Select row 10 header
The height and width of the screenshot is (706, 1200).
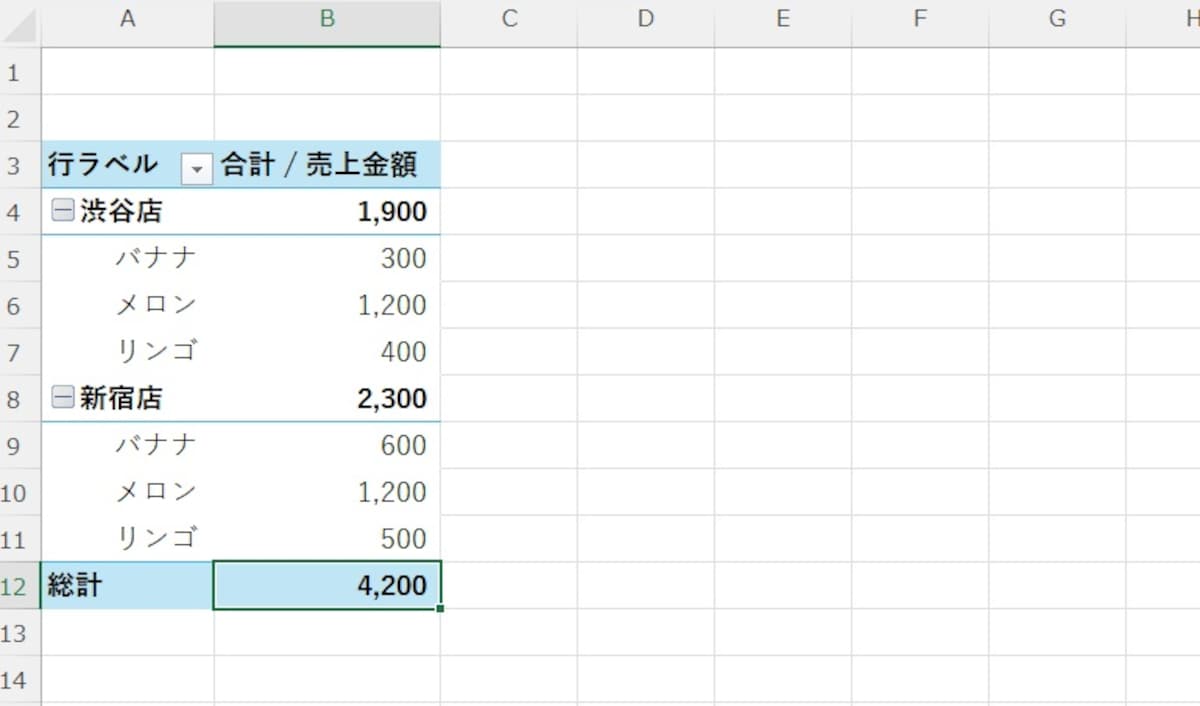click(20, 492)
